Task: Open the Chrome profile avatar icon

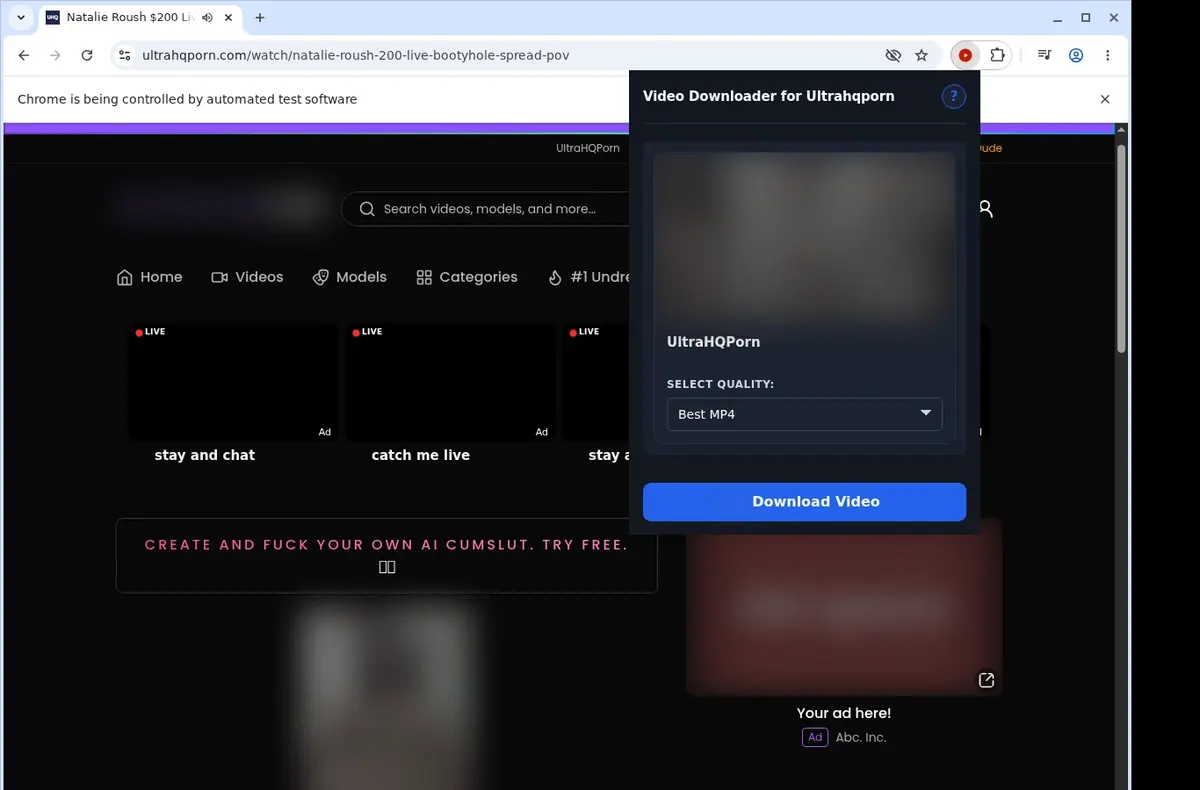Action: 1076,56
